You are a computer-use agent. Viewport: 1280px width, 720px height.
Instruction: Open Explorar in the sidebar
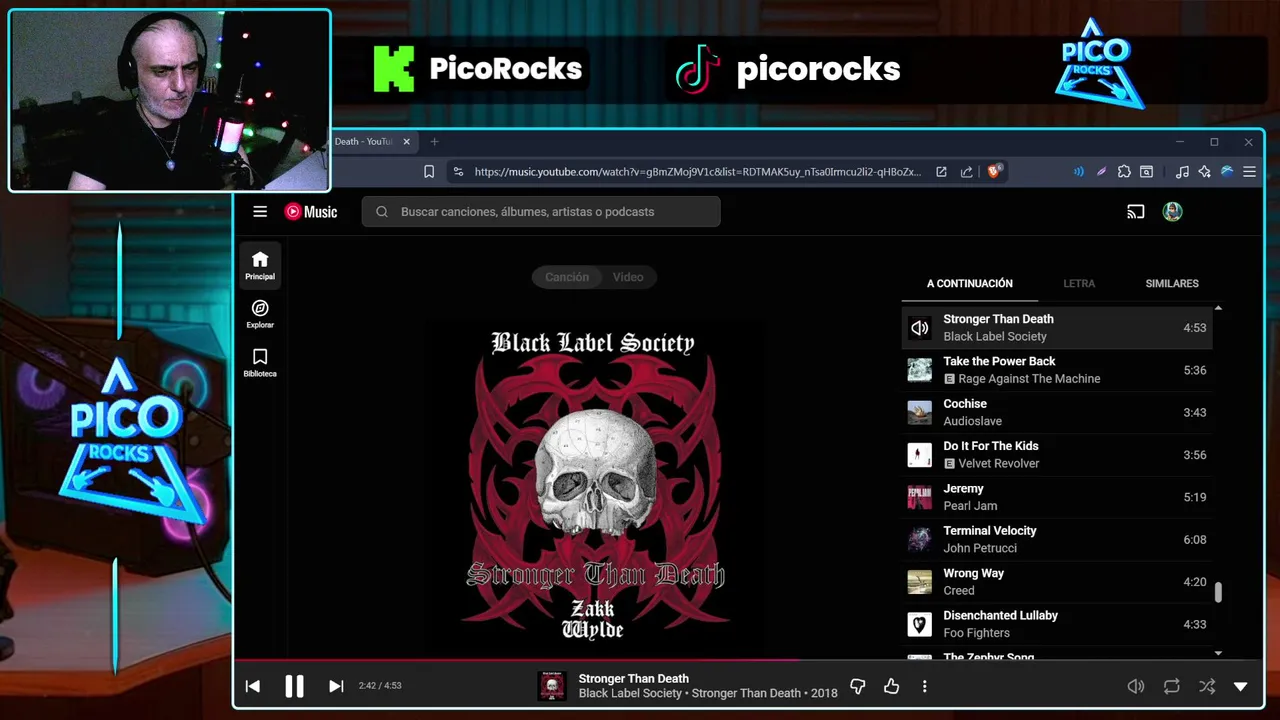pos(260,314)
